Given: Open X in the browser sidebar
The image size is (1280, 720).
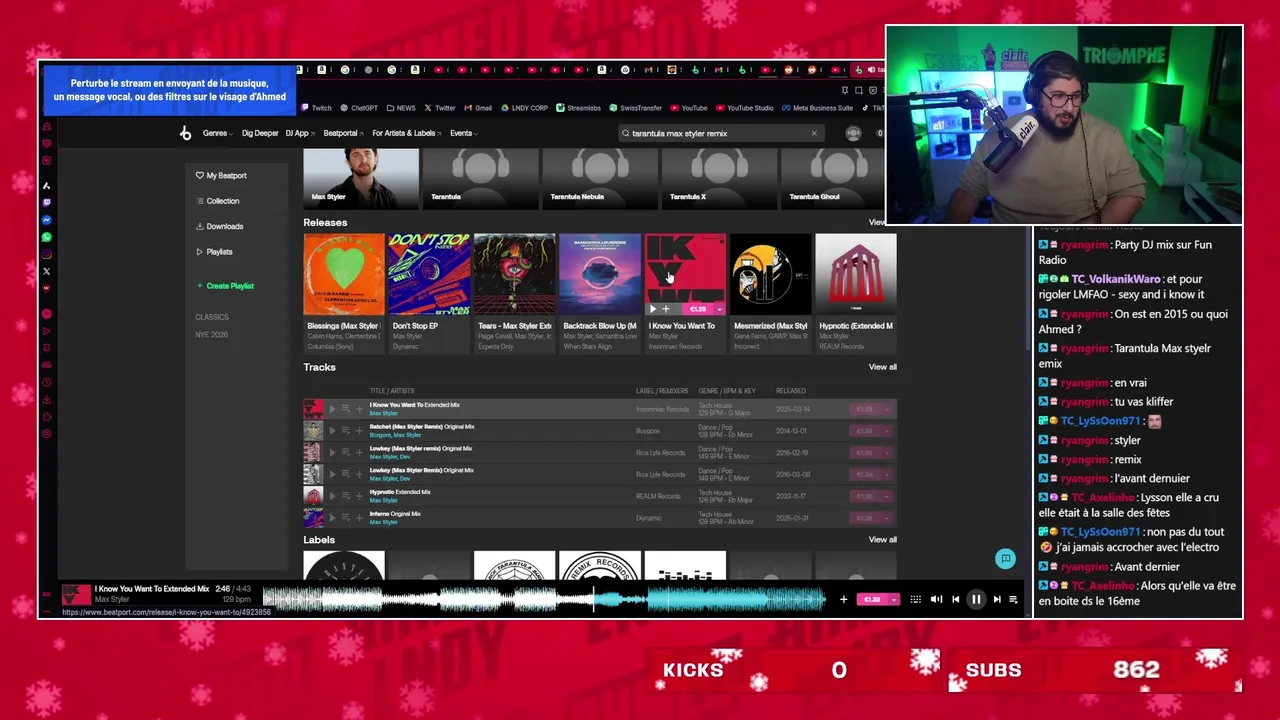Looking at the screenshot, I should click(46, 271).
